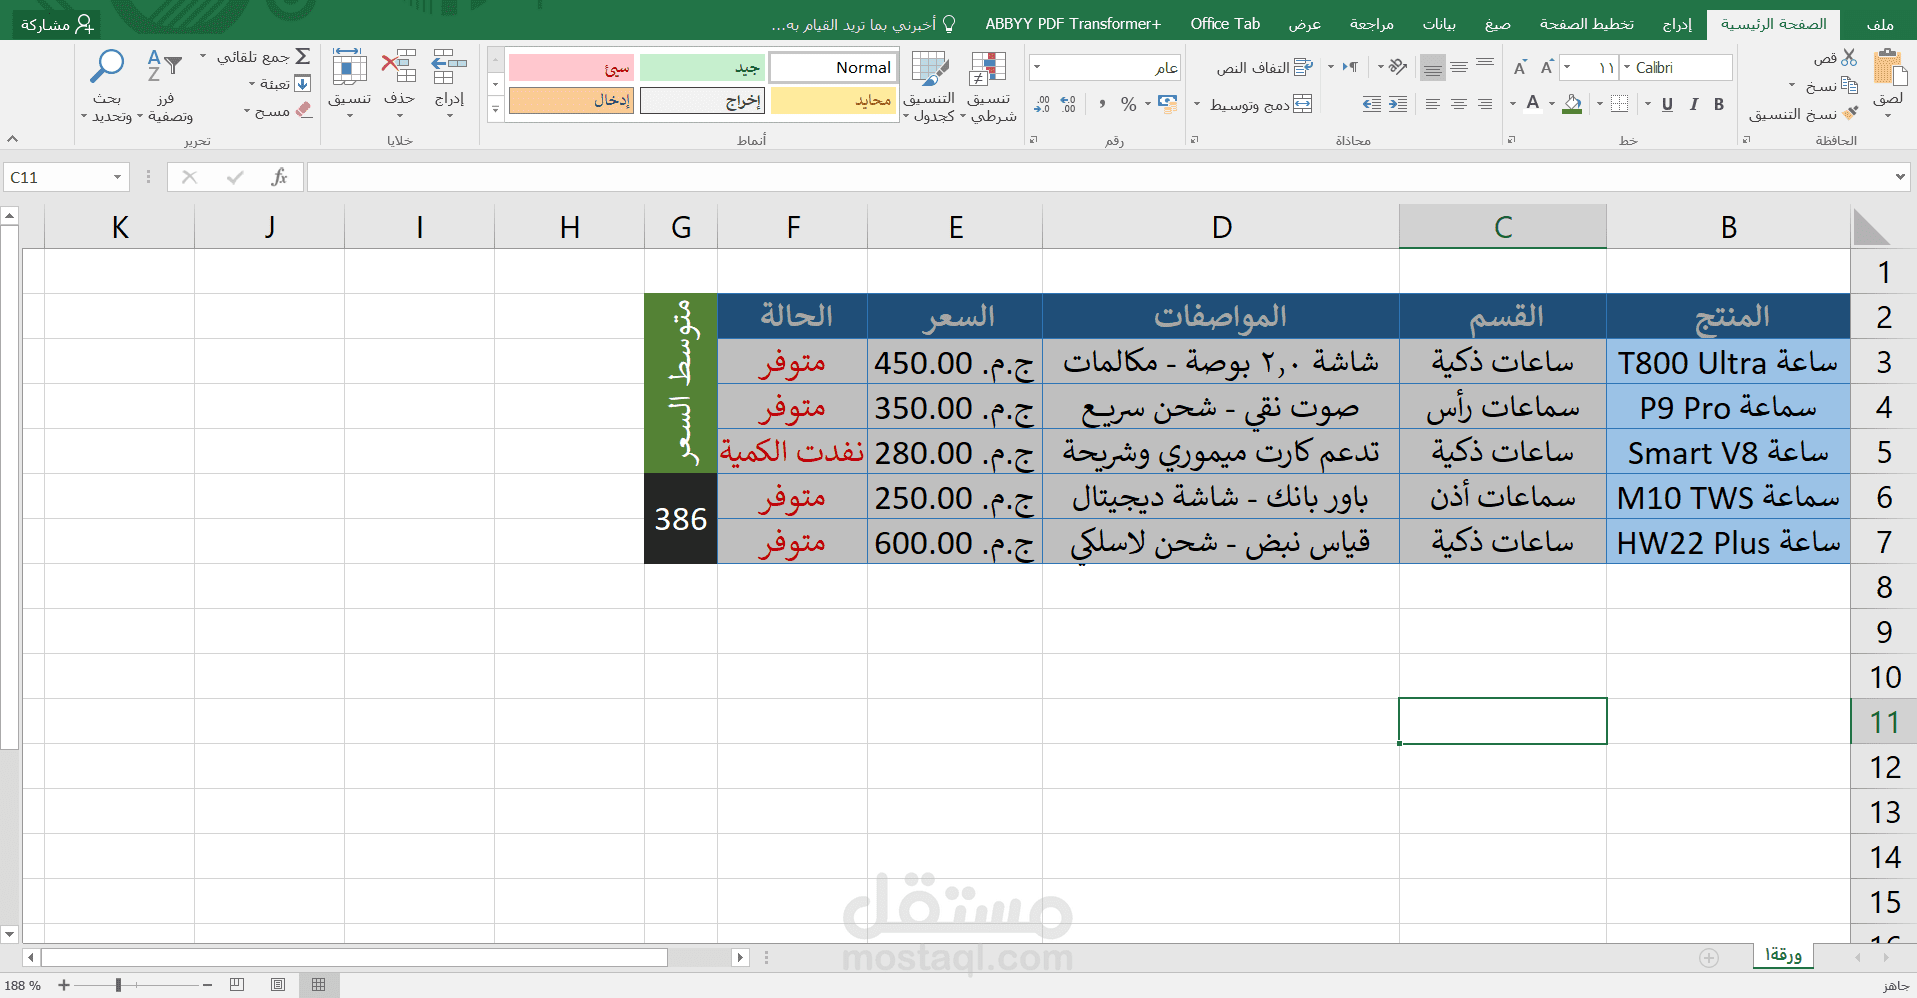Switch to the Formulas (صيغ) tab

coord(1497,24)
